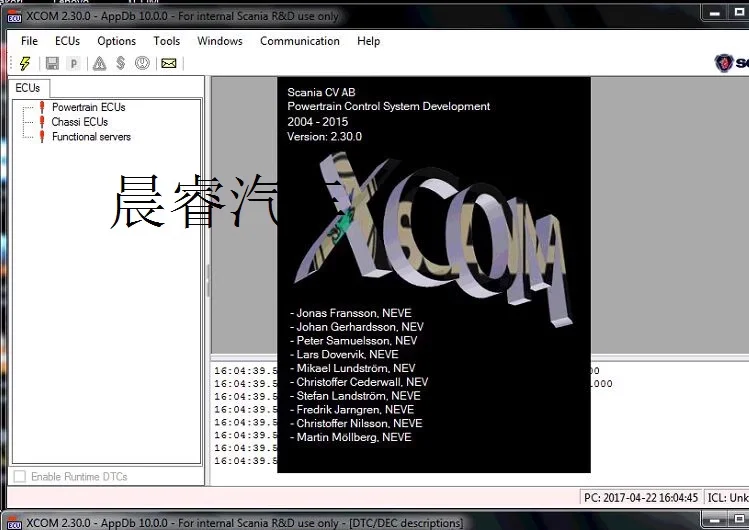The width and height of the screenshot is (749, 530).
Task: Click the envelope message toolbar icon
Action: 169,63
